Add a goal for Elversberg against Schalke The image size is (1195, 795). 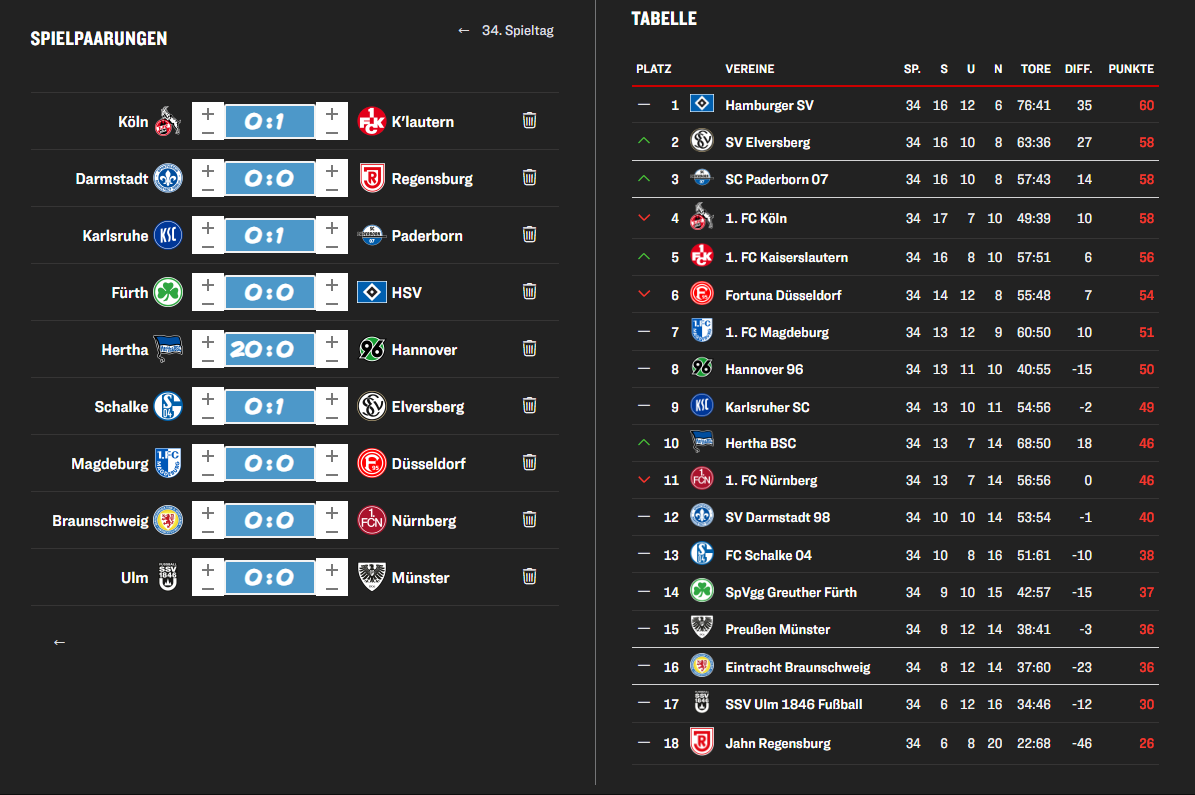(x=332, y=397)
